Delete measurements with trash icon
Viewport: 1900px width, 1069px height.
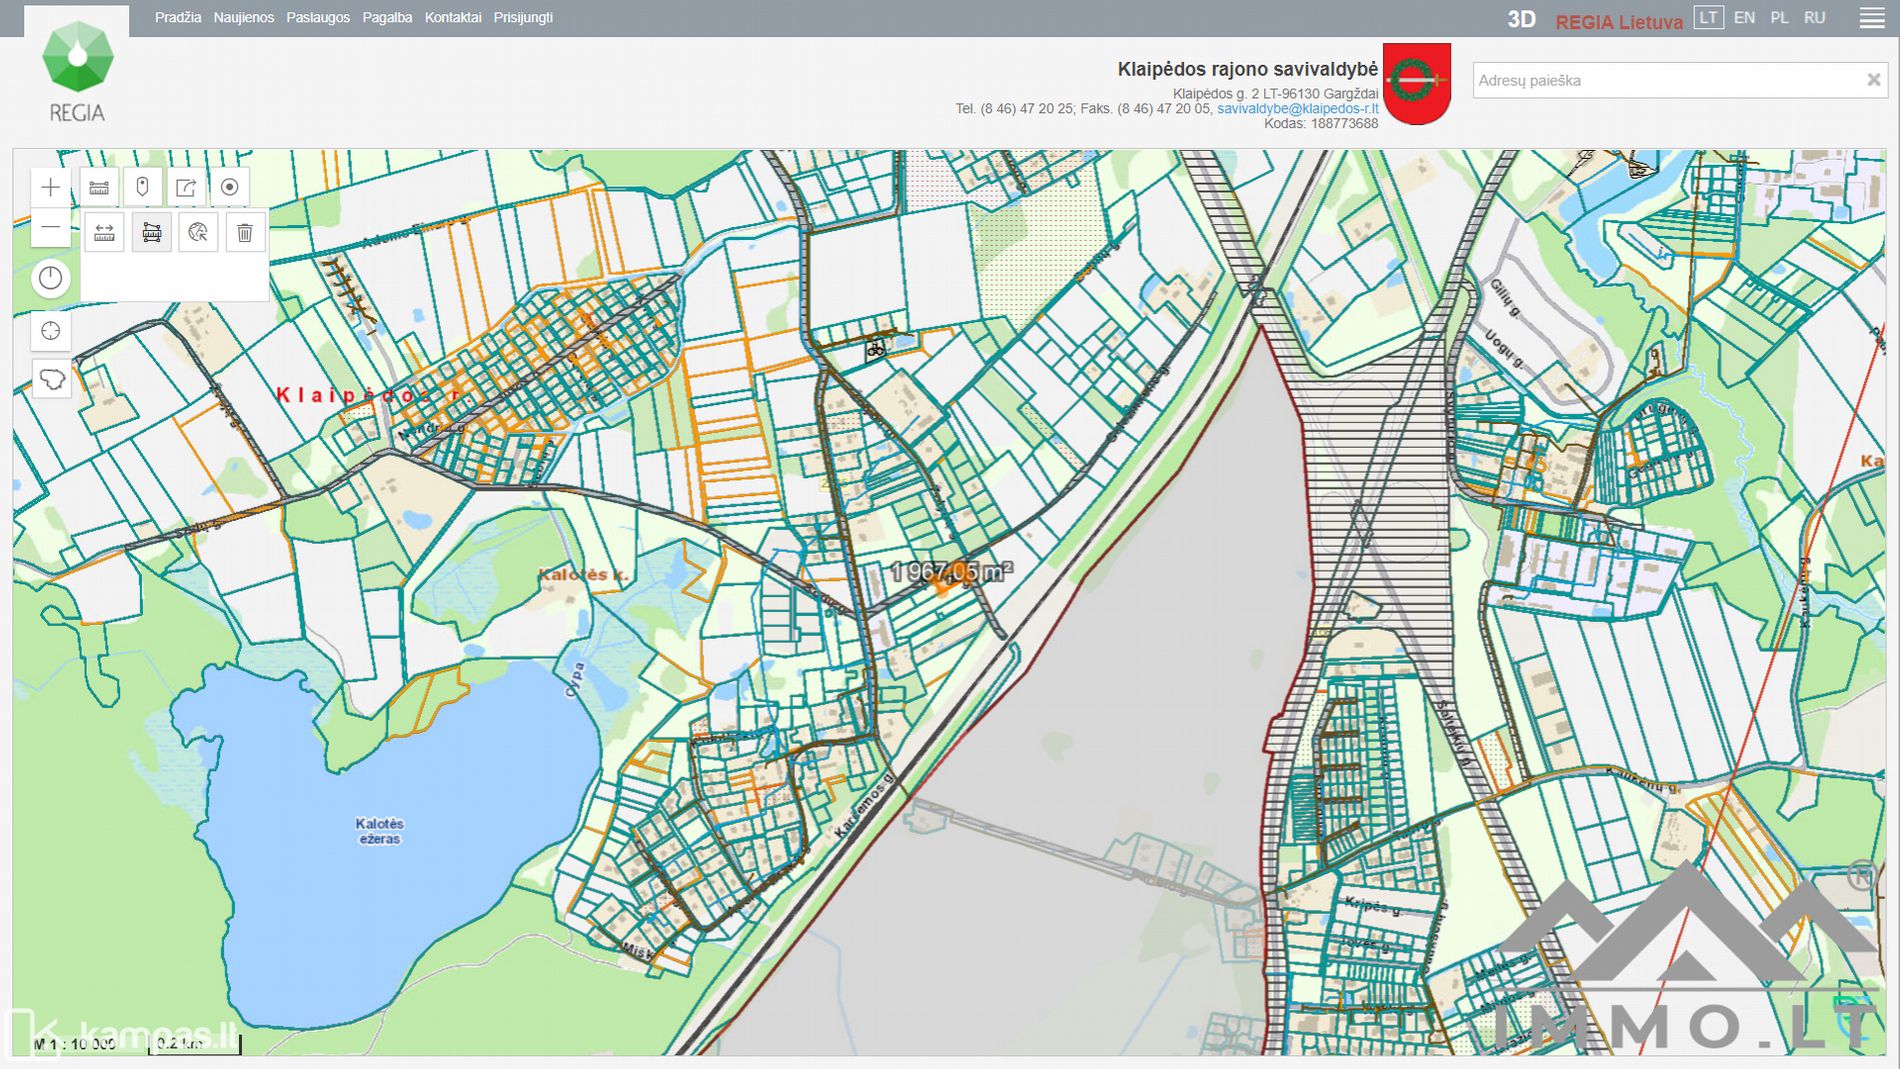(x=245, y=233)
